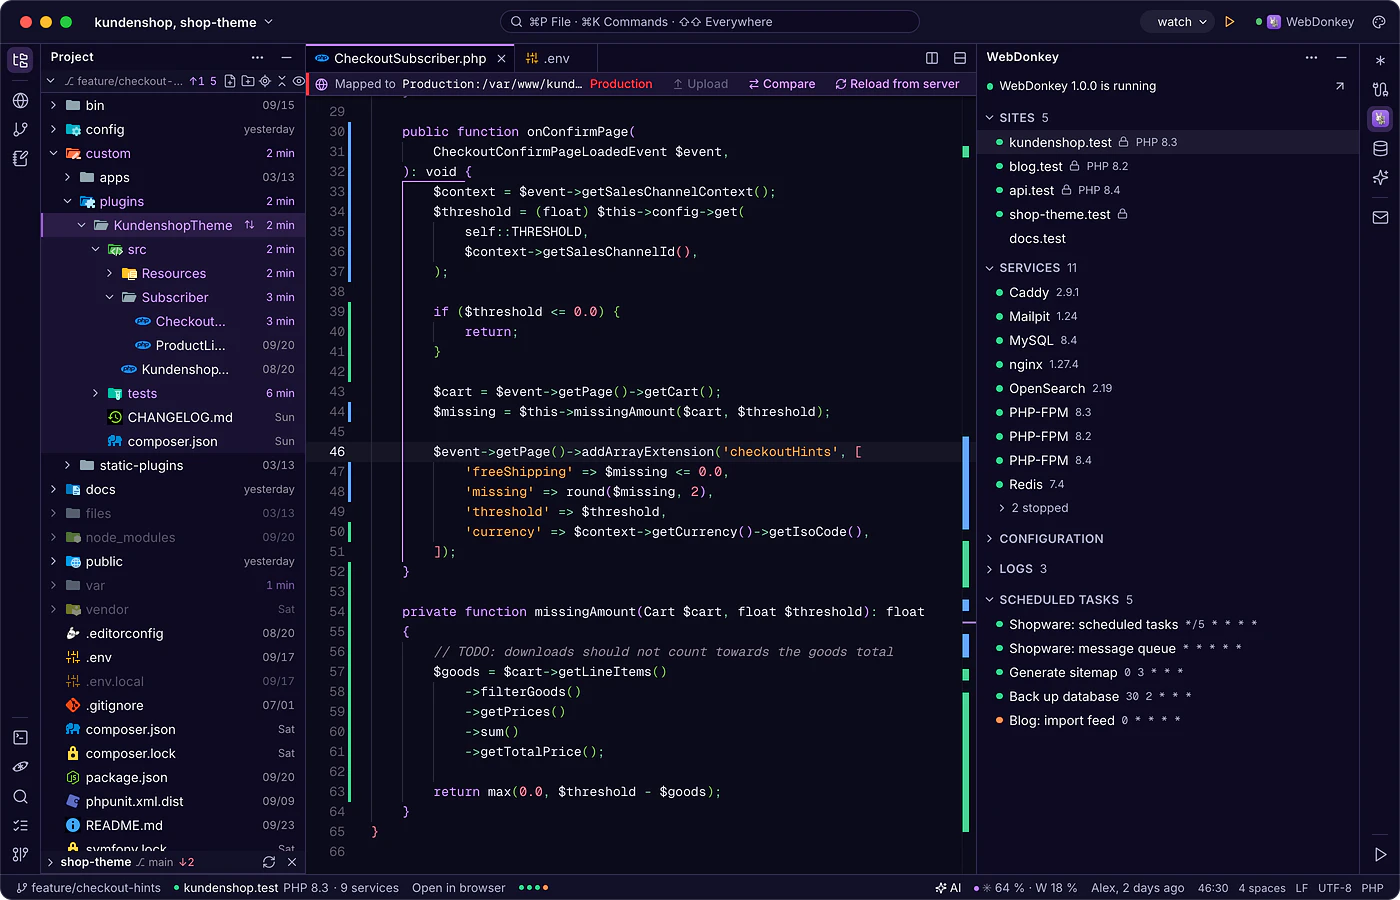Viewport: 1400px width, 900px height.
Task: Open the search icon in left sidebar
Action: point(20,796)
